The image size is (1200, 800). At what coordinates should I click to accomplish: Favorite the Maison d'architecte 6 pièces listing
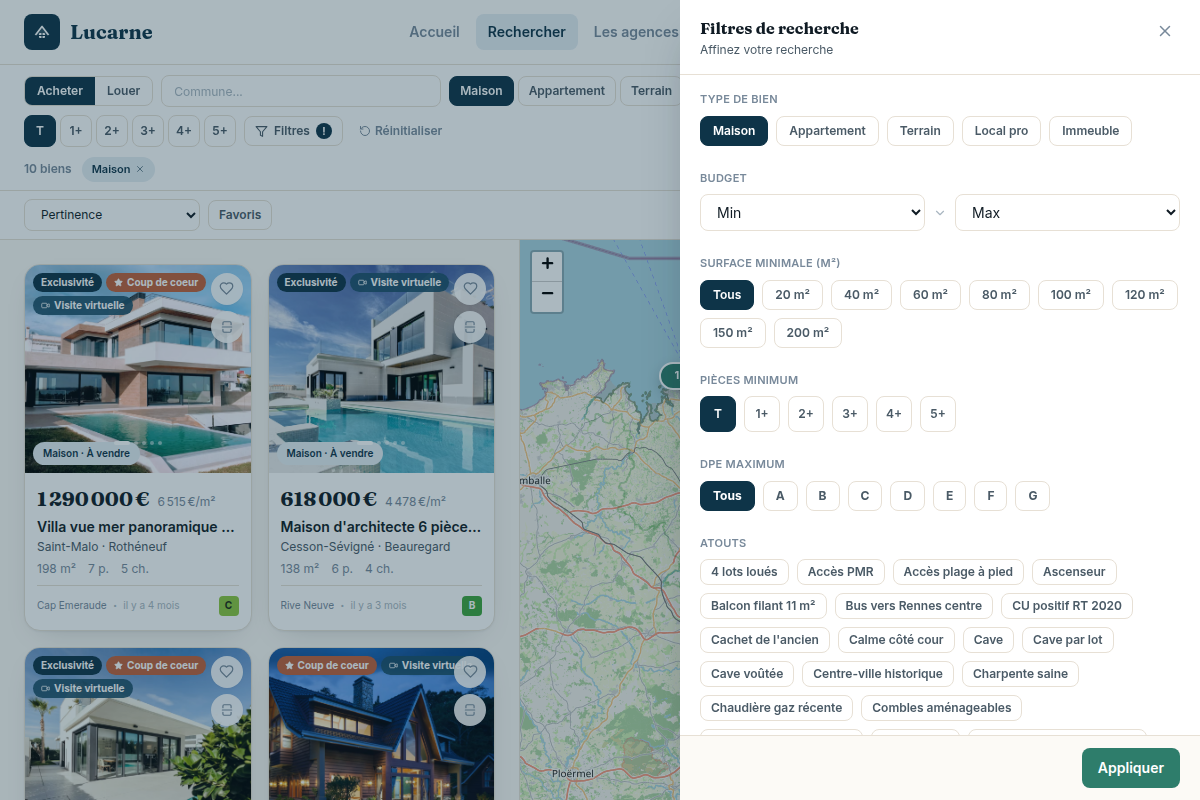(x=470, y=289)
